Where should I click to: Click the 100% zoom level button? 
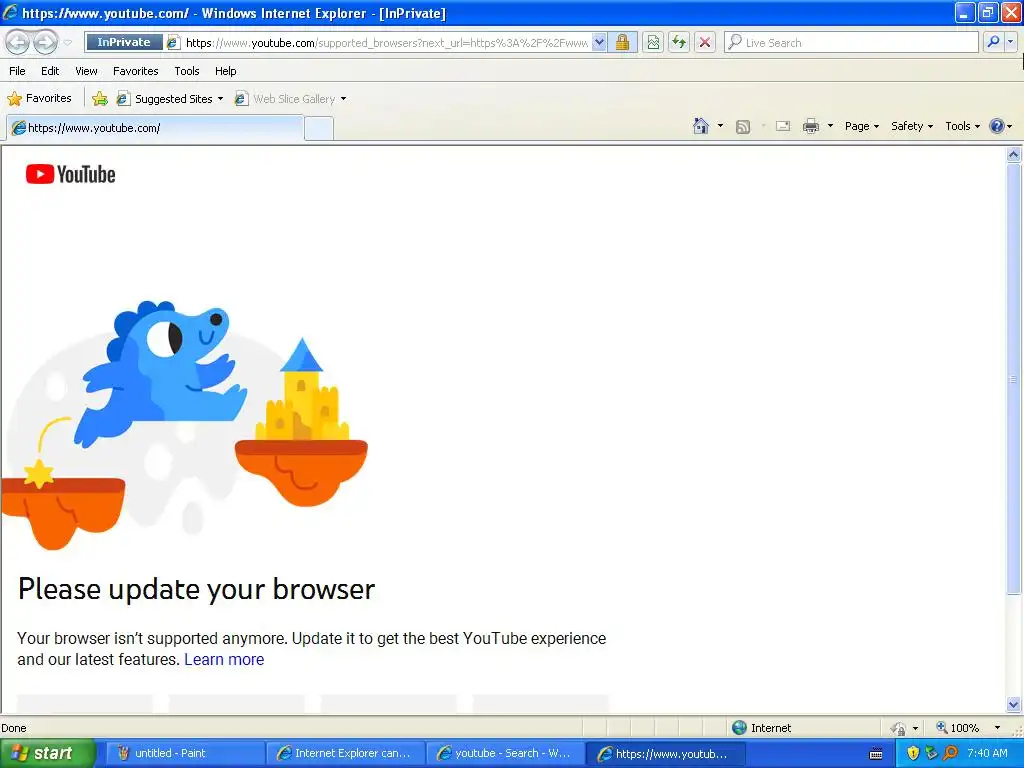click(x=957, y=728)
